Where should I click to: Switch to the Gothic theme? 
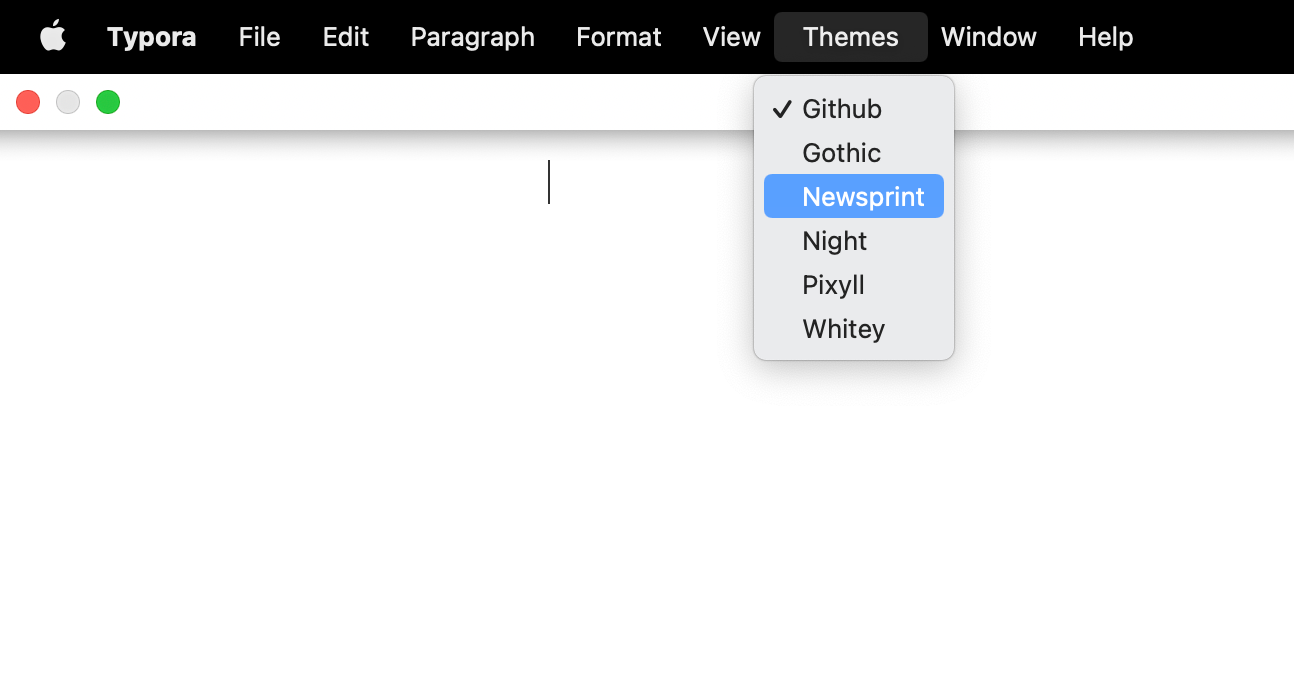pos(841,153)
